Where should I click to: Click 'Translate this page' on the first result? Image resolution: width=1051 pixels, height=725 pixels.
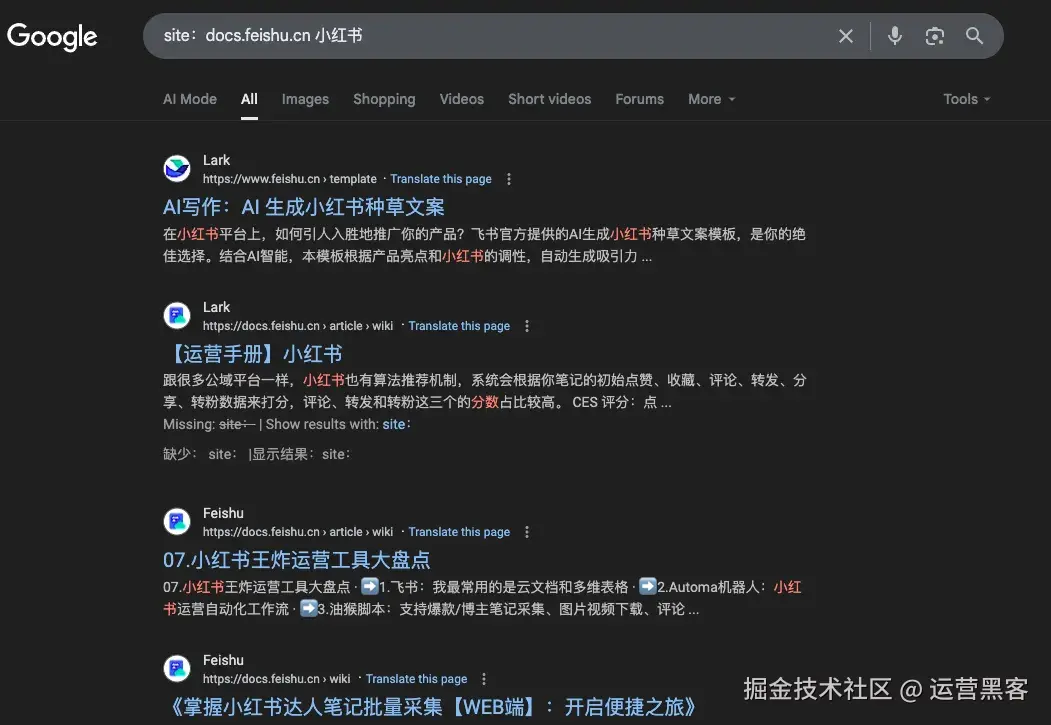440,178
